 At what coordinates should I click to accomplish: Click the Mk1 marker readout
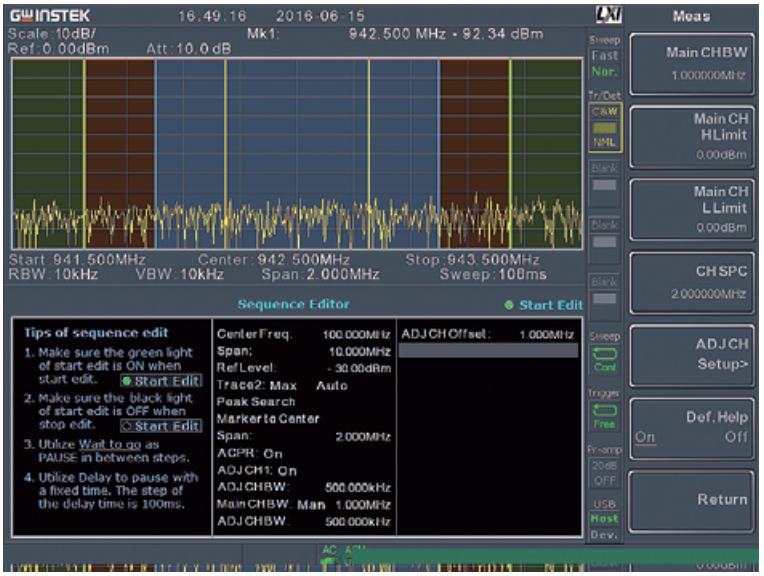pos(395,34)
